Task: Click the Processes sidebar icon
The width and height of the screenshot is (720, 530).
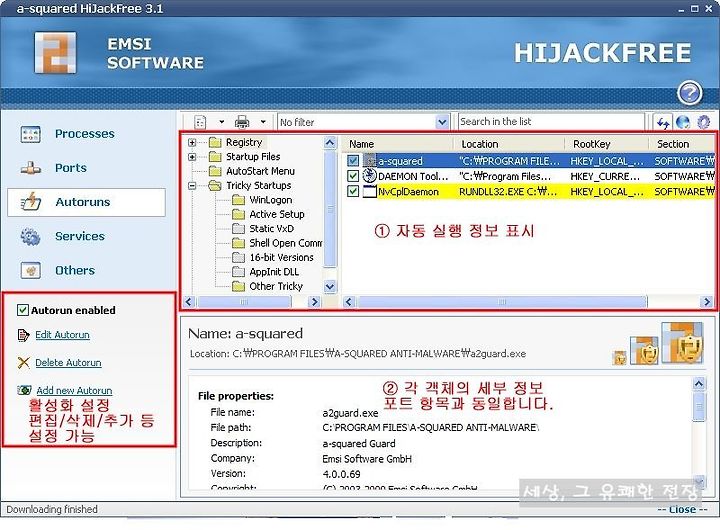Action: click(x=30, y=134)
